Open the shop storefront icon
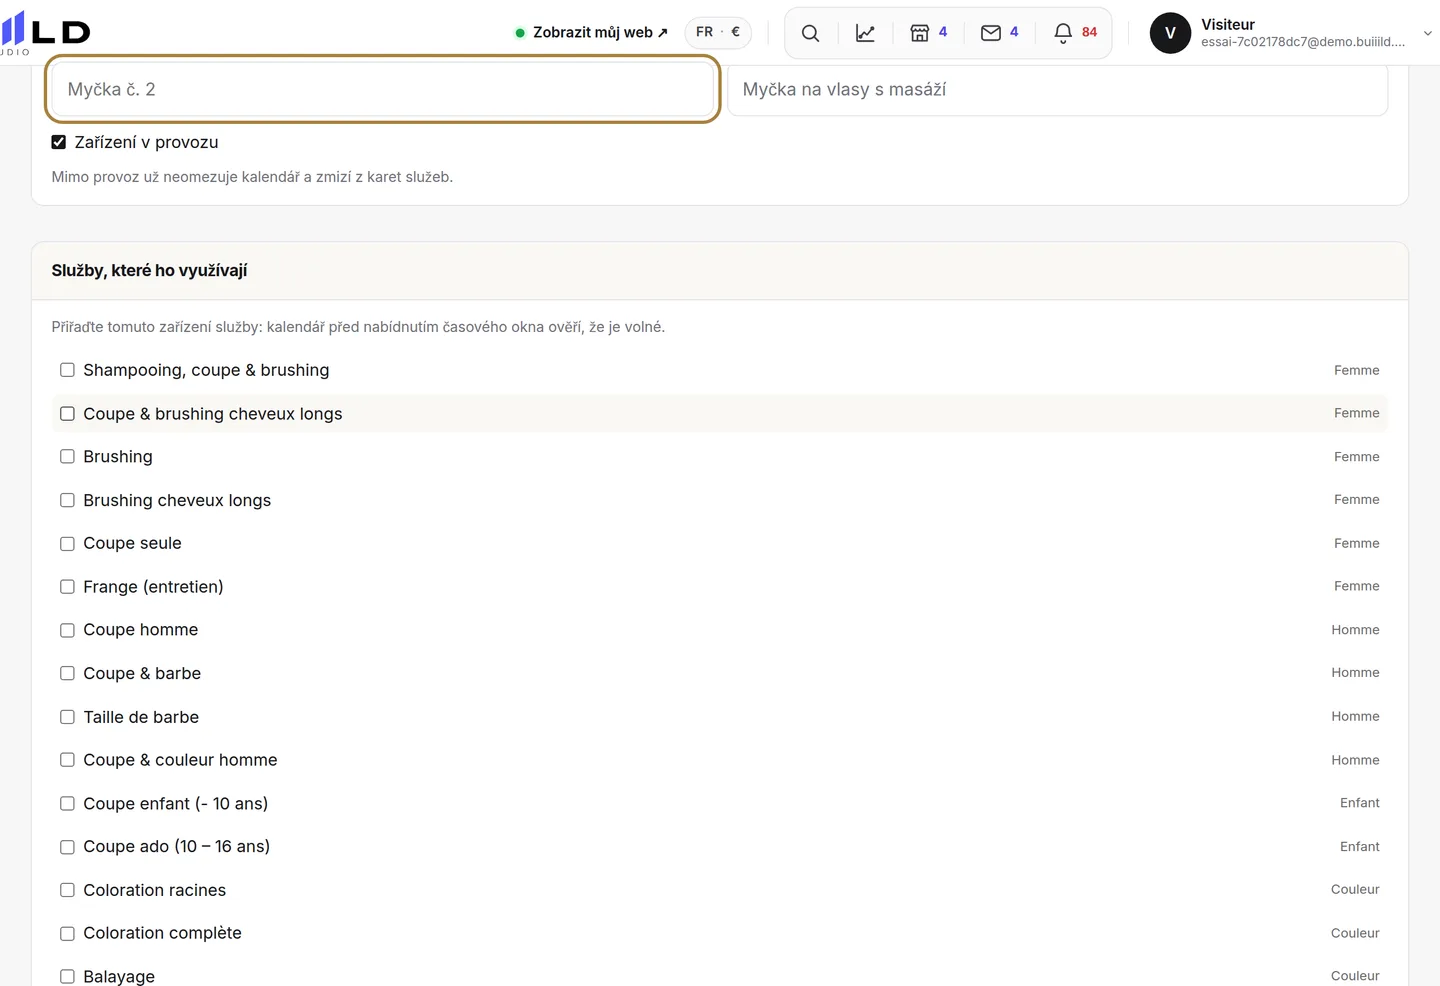1440x986 pixels. [x=919, y=33]
